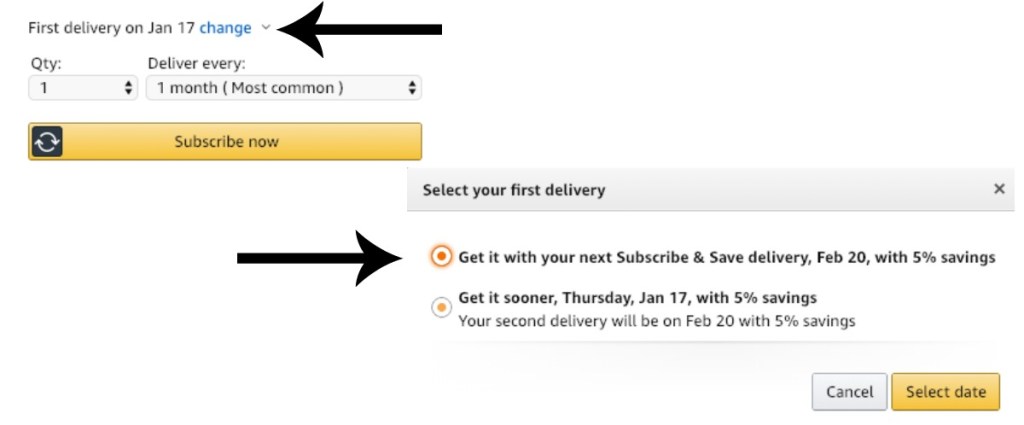Close the 'Select your first delivery' dialog
Screen dimensions: 1024x425
click(x=998, y=189)
